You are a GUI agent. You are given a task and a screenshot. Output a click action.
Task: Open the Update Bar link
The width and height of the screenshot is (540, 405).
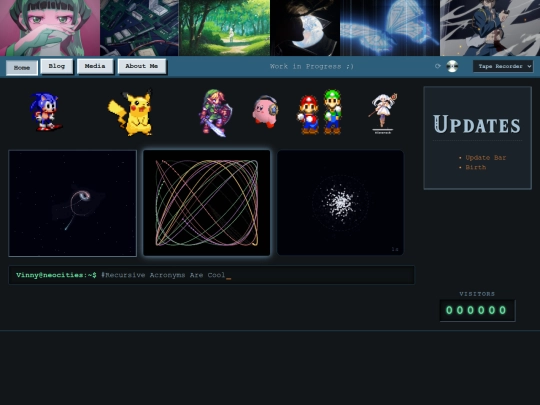(486, 158)
